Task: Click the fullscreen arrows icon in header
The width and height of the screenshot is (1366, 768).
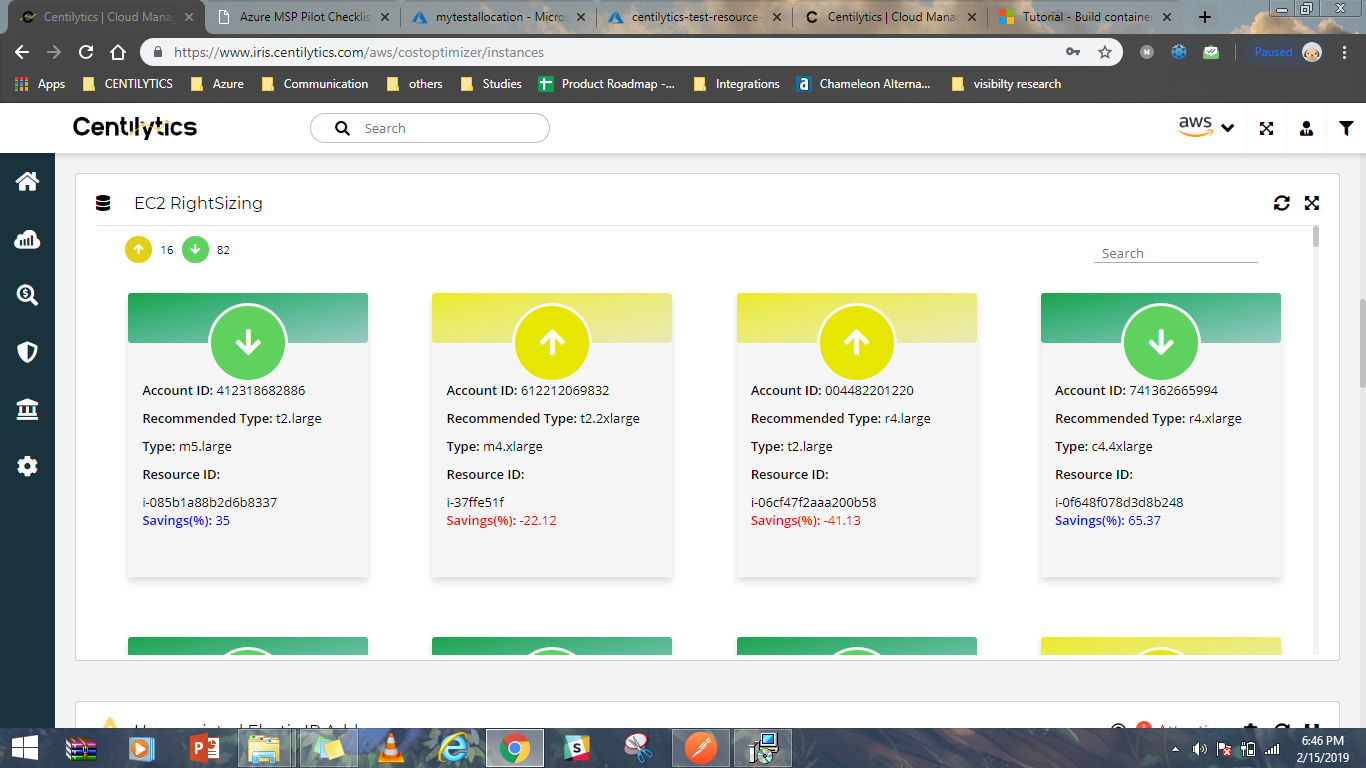Action: click(1266, 128)
